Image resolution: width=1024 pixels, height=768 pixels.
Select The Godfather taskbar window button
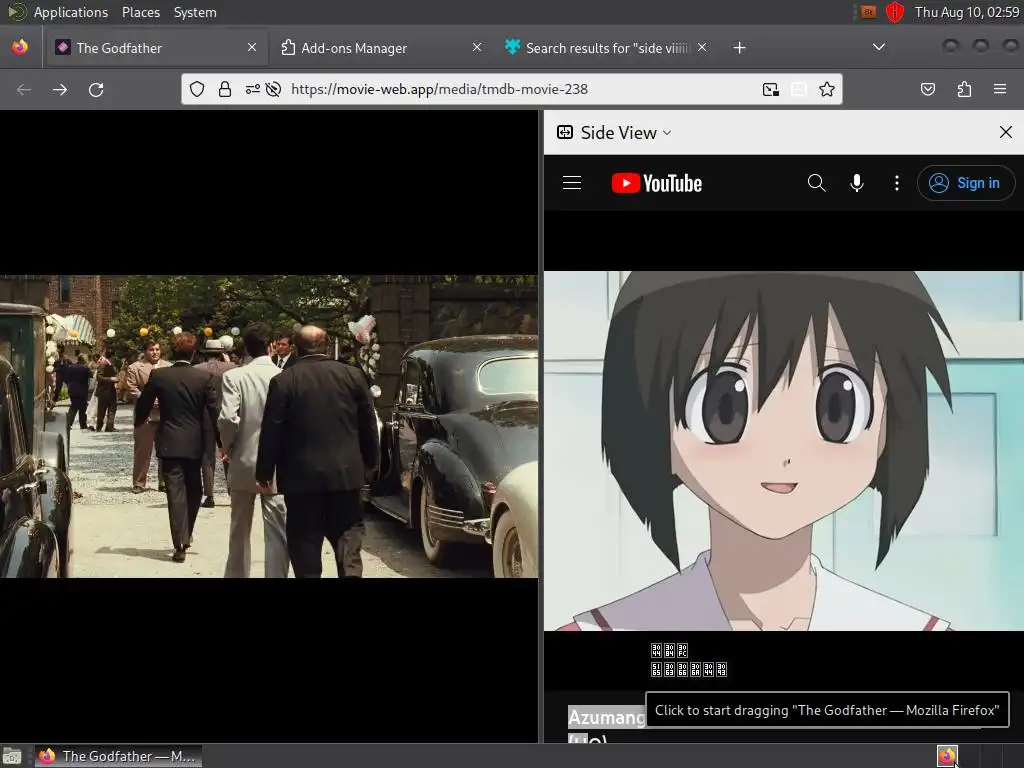[x=118, y=756]
